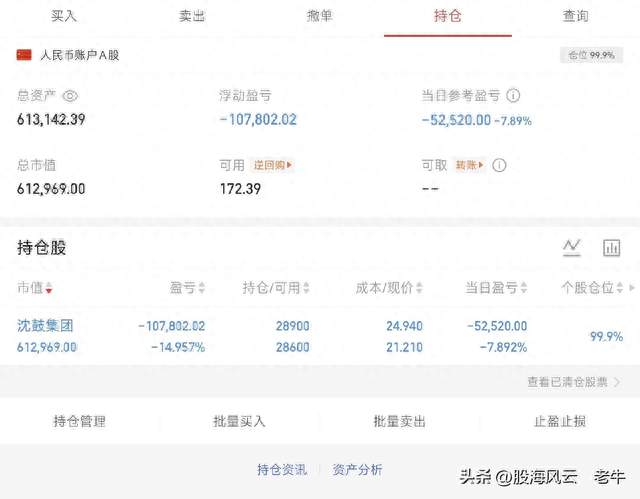The image size is (640, 499).
Task: Switch to the 买入 tab
Action: (x=64, y=16)
